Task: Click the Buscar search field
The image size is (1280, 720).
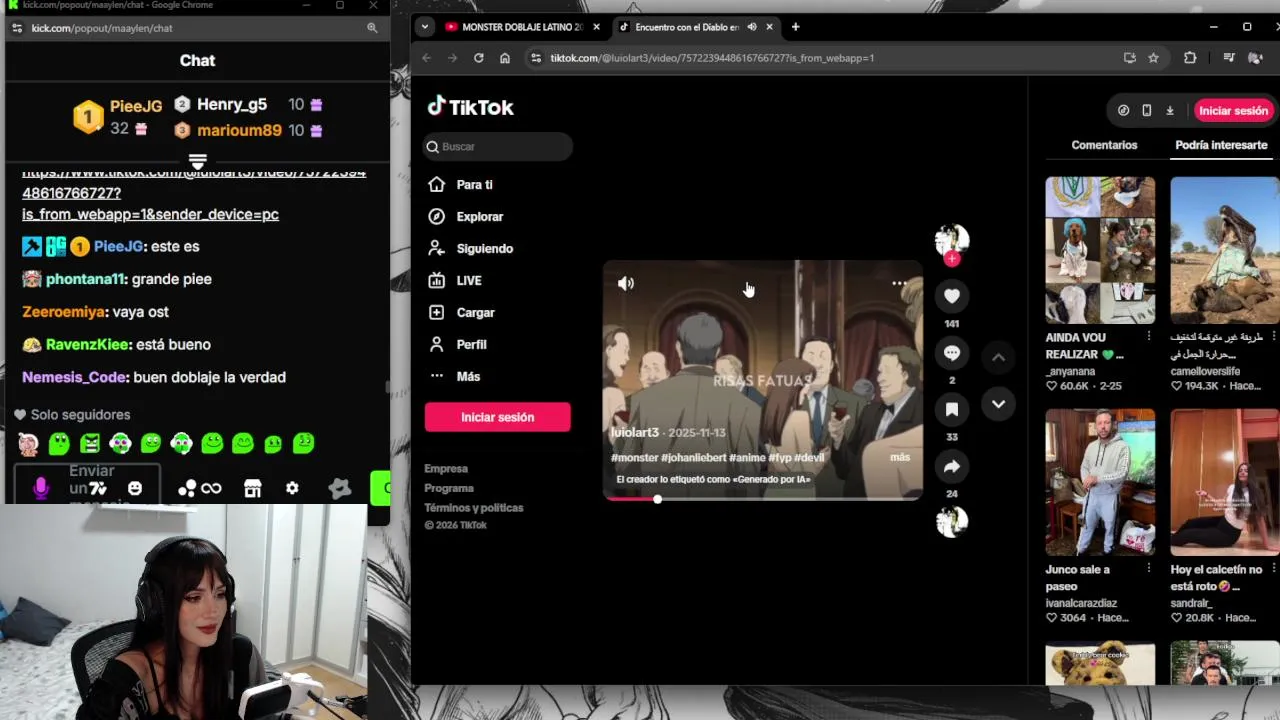Action: pos(498,146)
